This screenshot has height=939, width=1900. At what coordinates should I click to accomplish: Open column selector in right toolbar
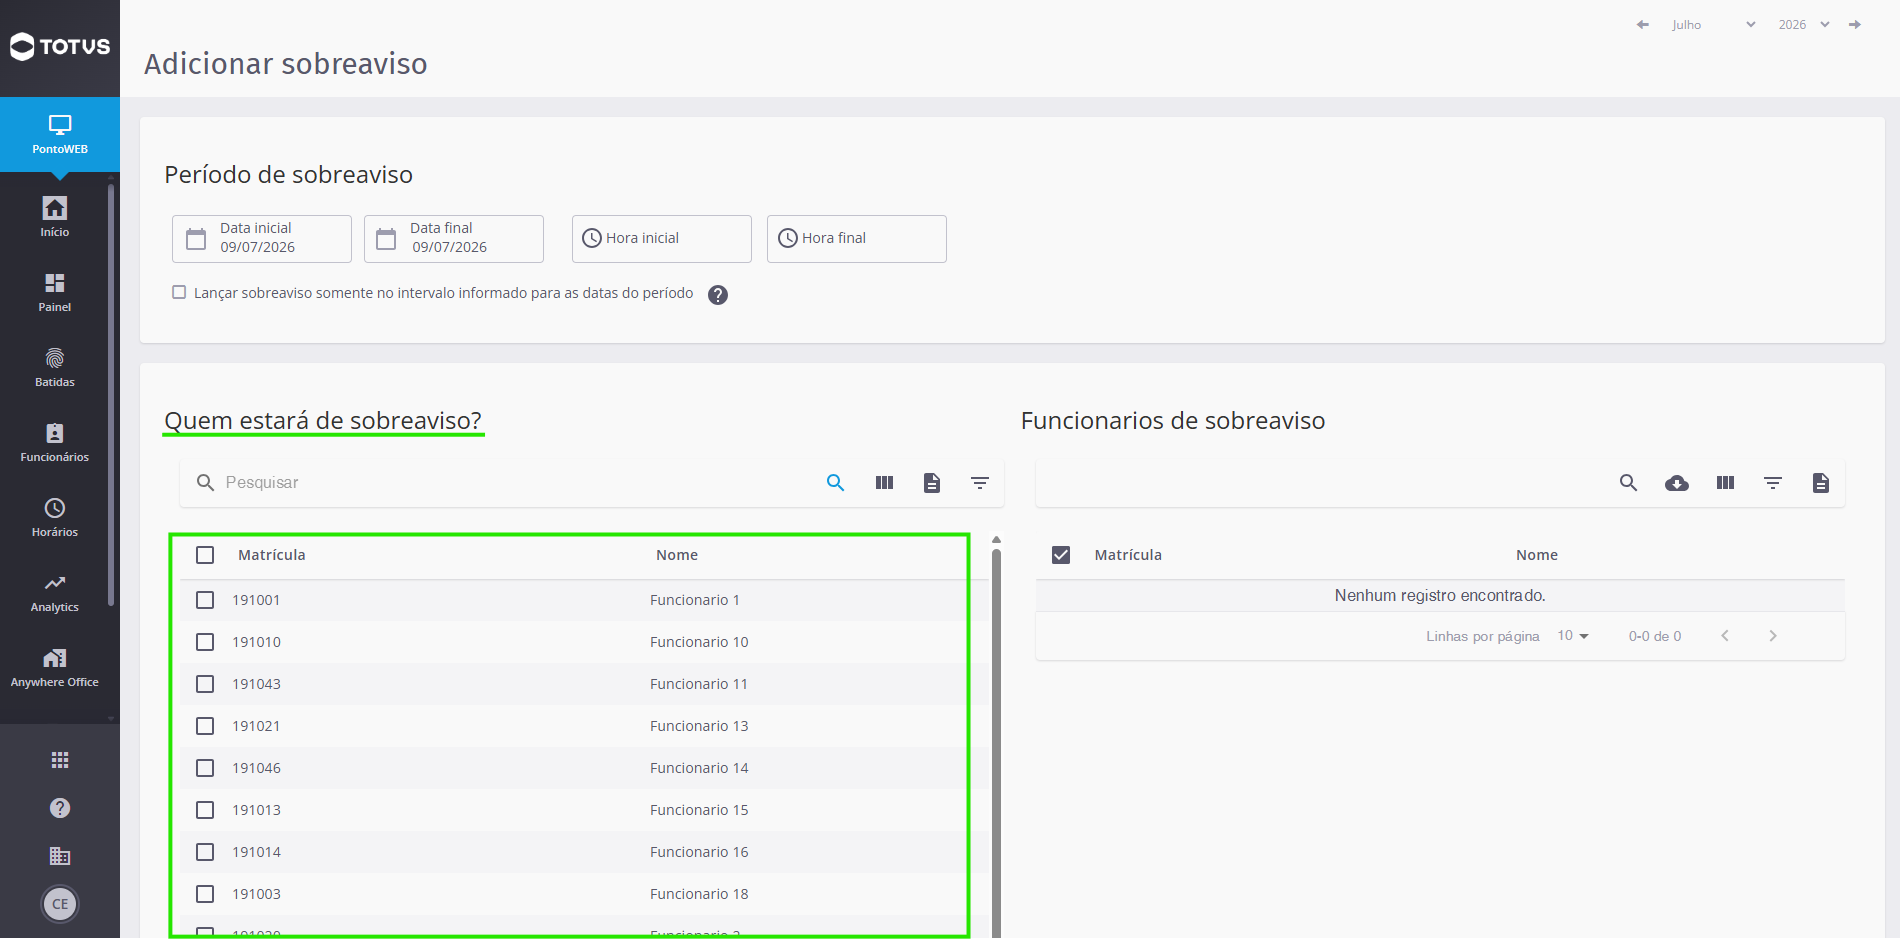pyautogui.click(x=1725, y=483)
